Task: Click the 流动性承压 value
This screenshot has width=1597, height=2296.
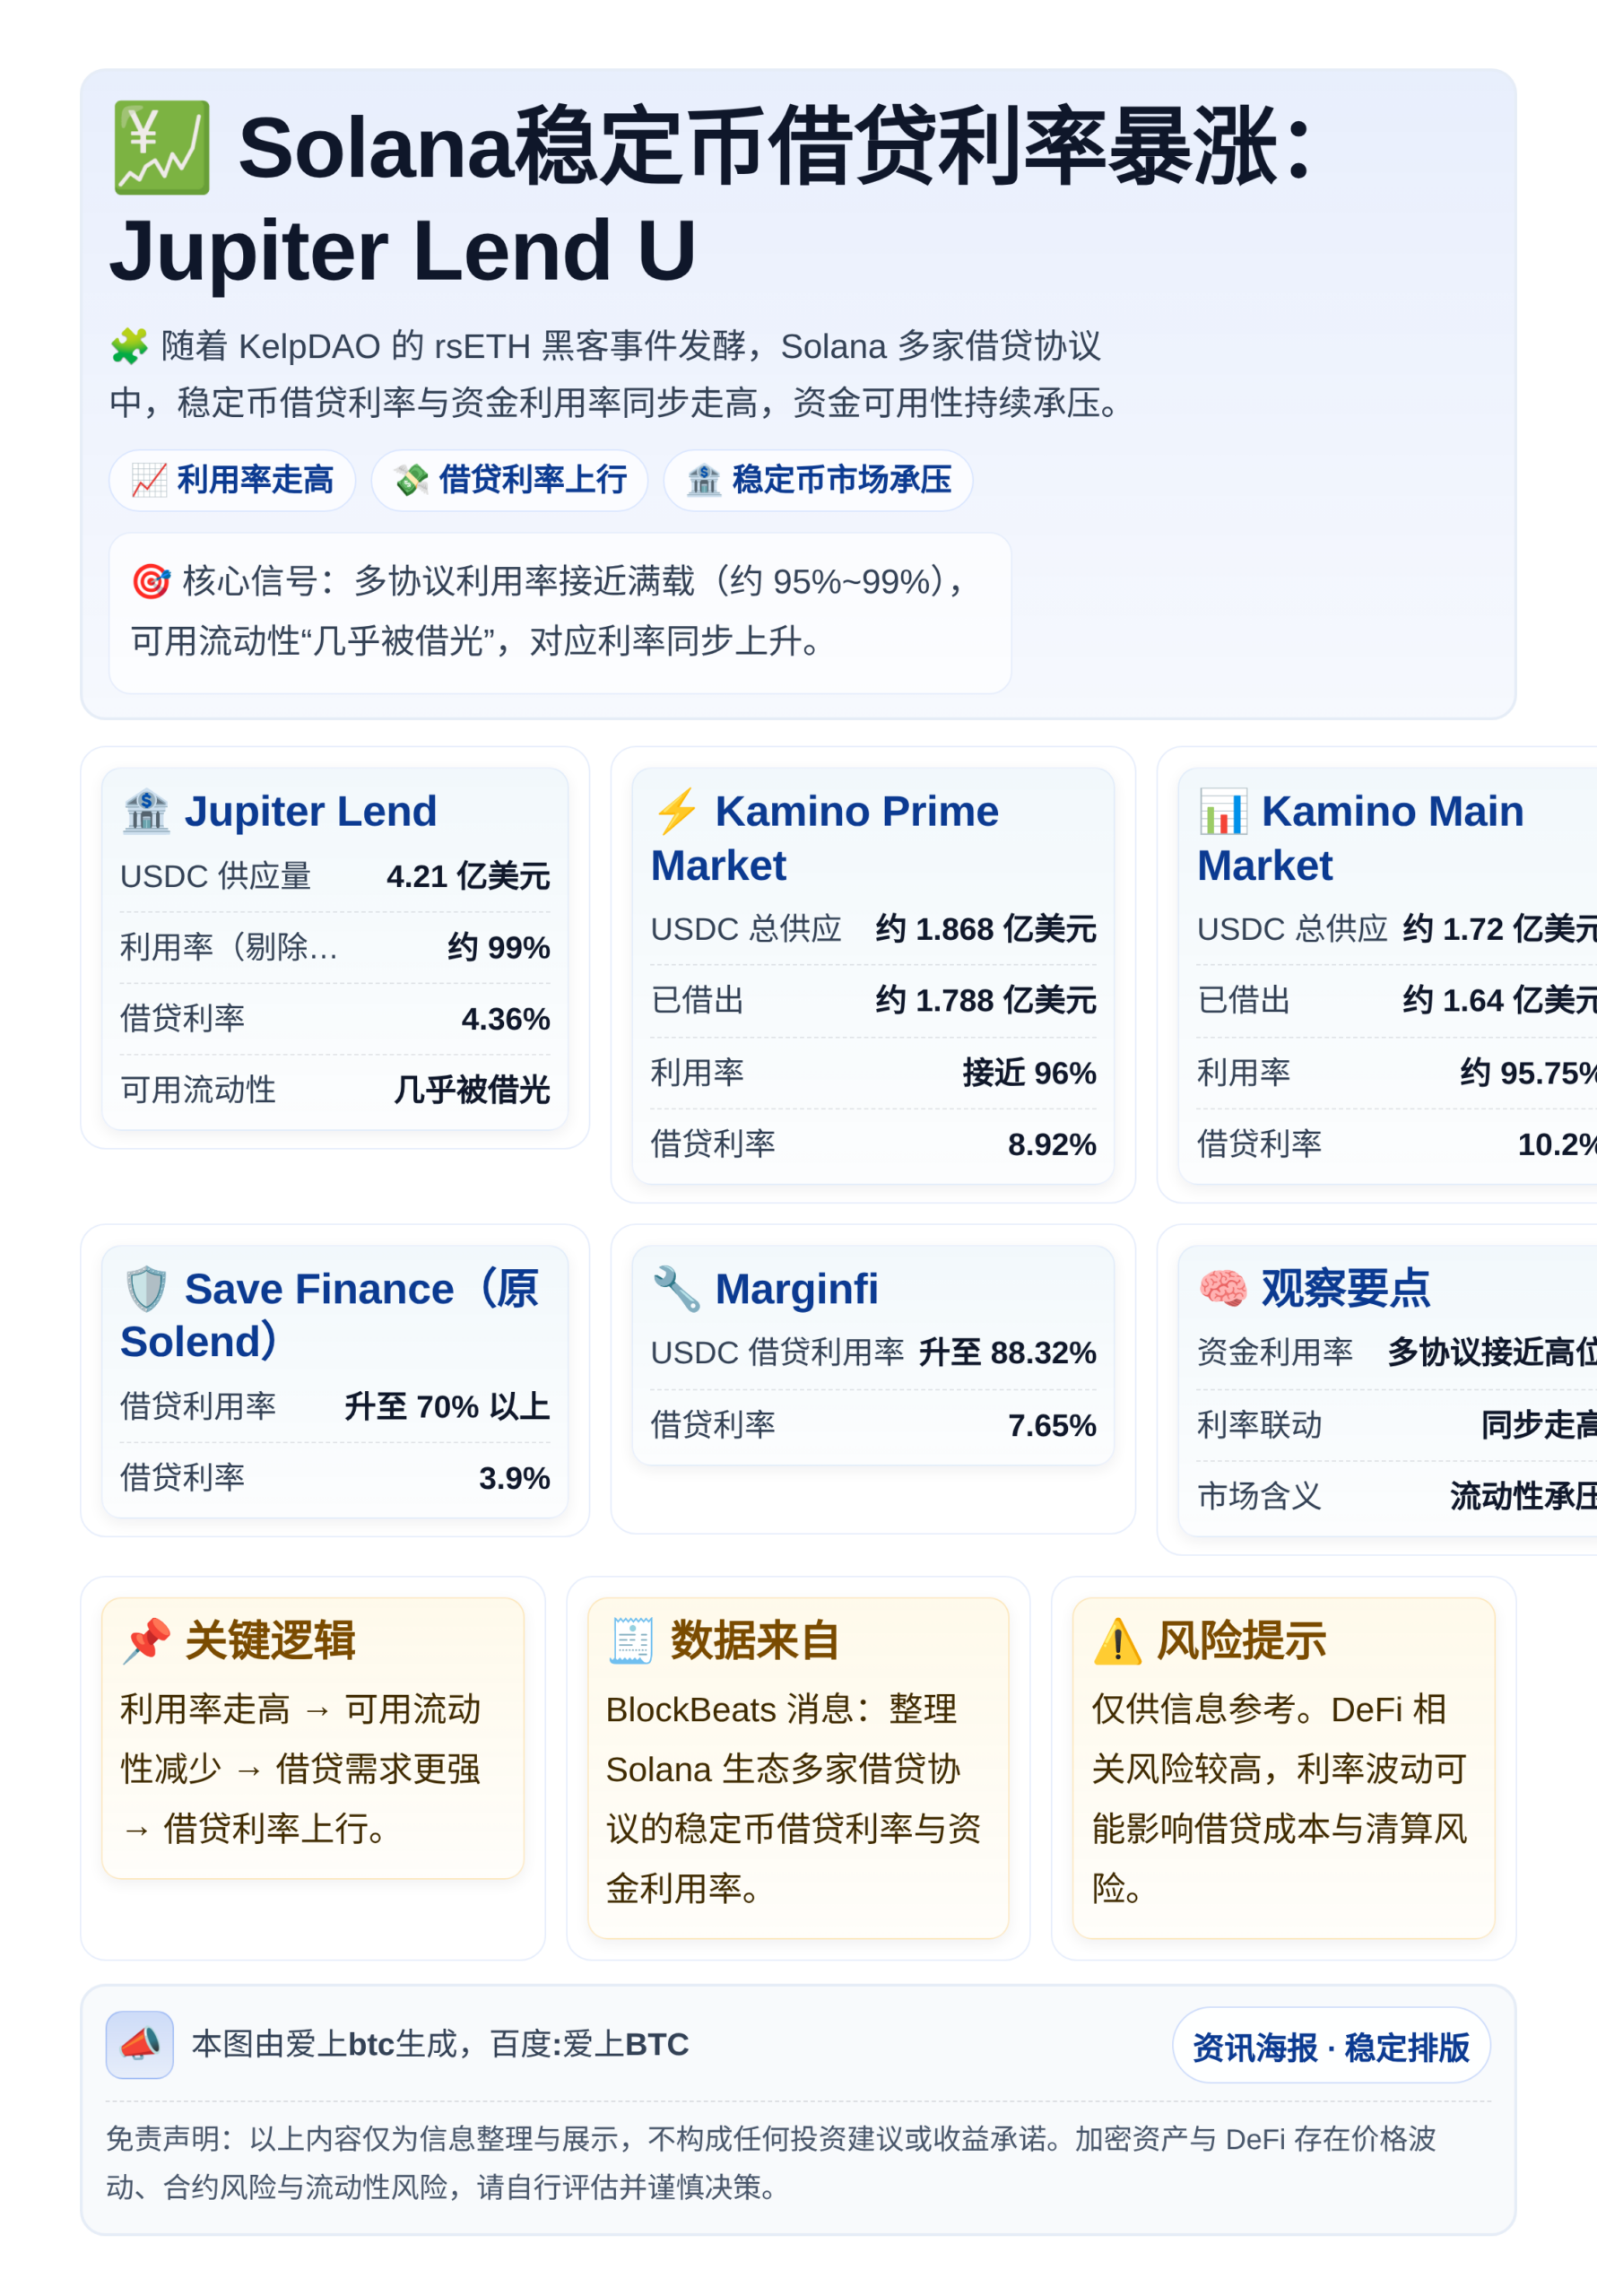Action: coord(1523,1496)
